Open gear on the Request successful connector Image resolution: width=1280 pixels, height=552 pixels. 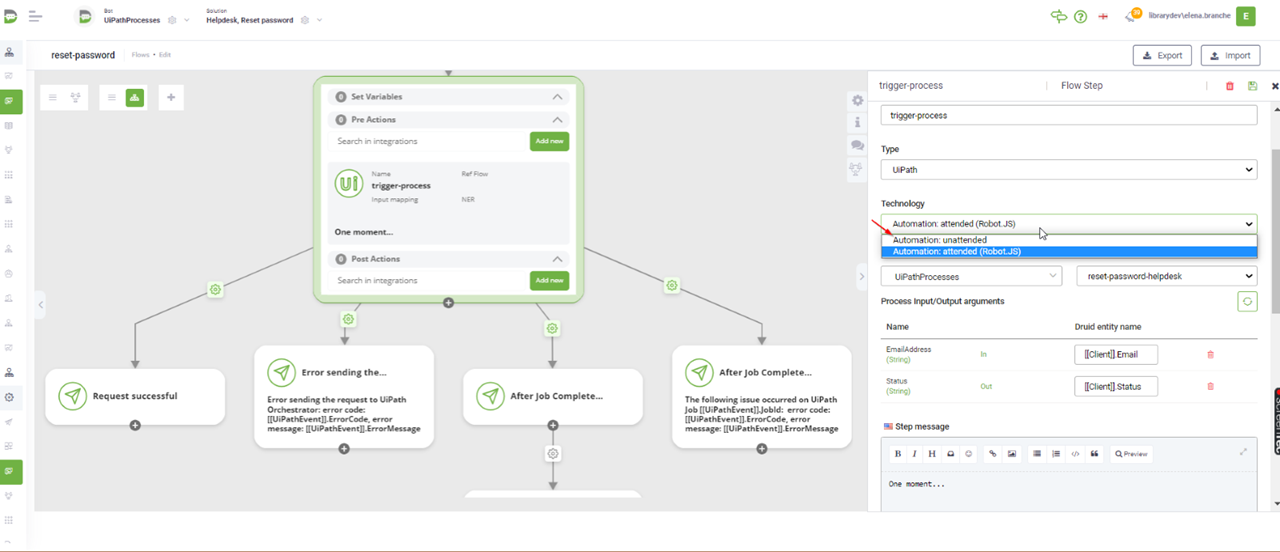[x=214, y=290]
